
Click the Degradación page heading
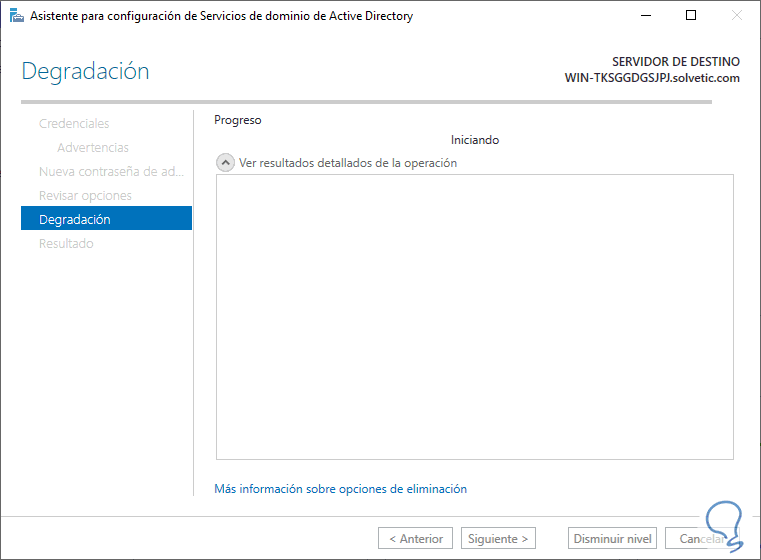(x=85, y=71)
